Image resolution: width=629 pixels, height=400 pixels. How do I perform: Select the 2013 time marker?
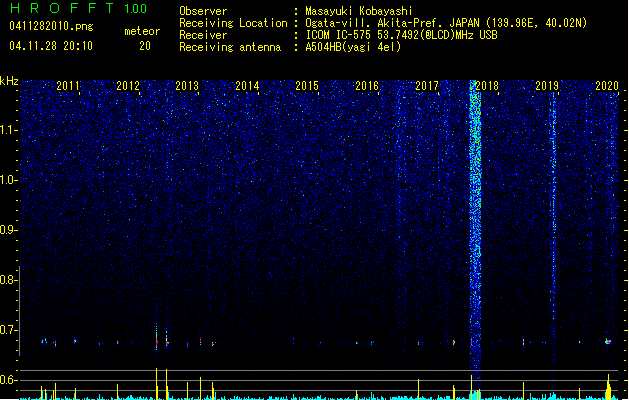pos(187,86)
